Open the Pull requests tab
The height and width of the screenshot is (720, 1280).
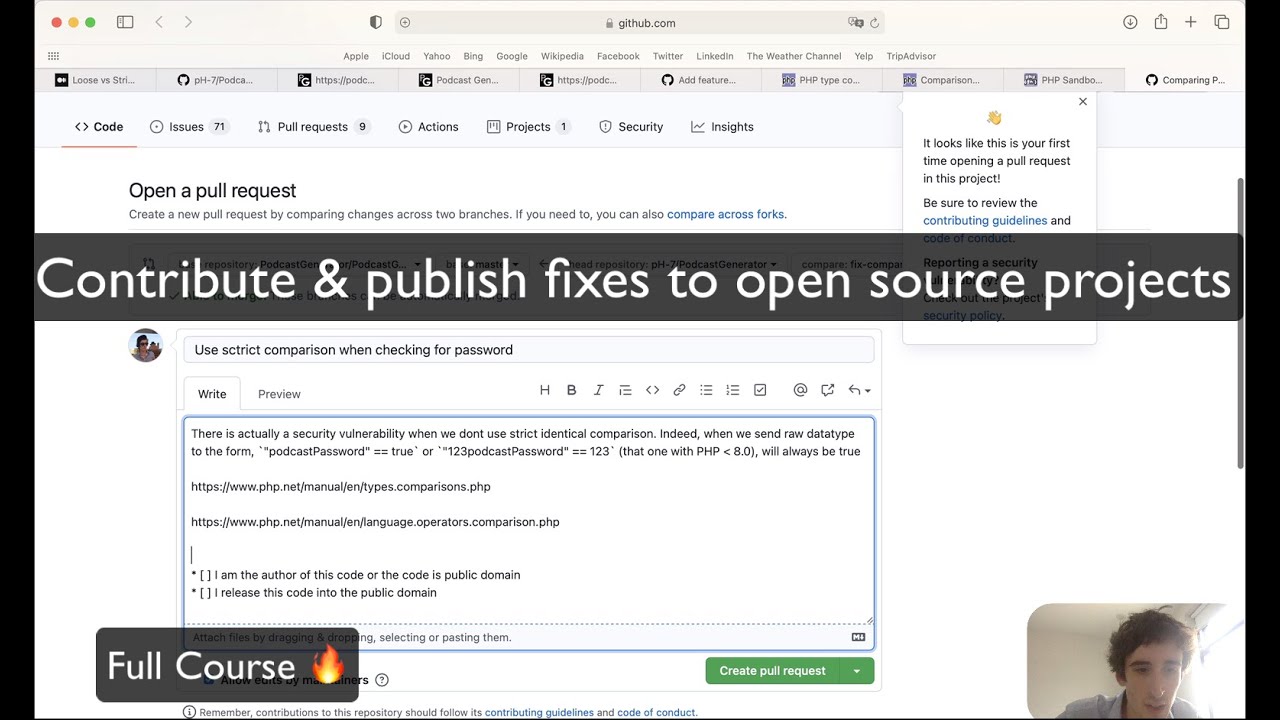313,127
